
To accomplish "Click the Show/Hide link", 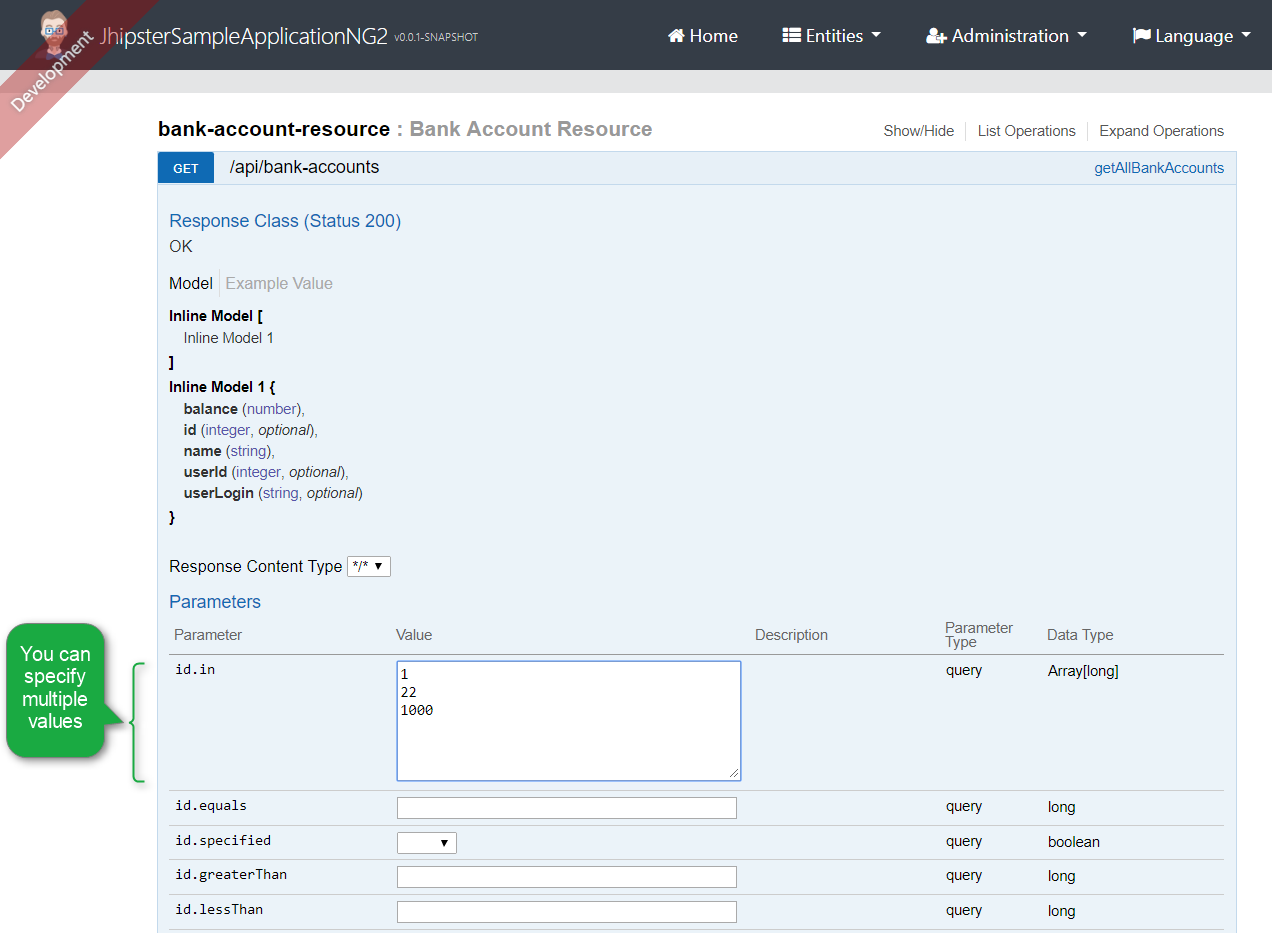I will click(x=918, y=131).
